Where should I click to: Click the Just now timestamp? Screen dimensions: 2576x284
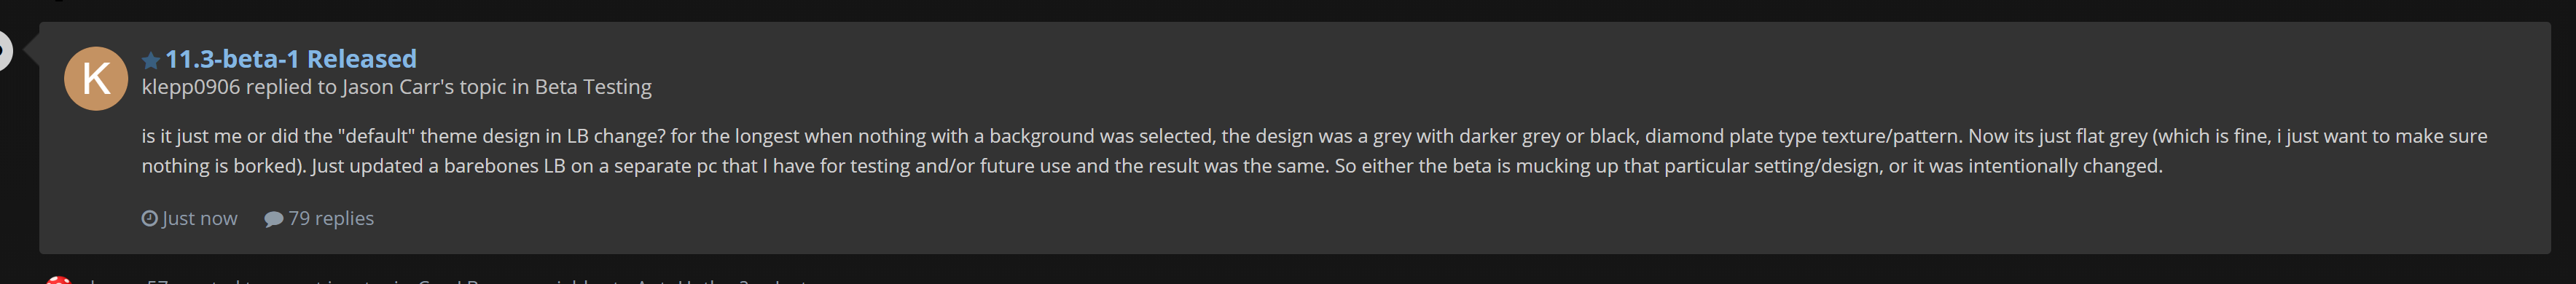tap(200, 218)
